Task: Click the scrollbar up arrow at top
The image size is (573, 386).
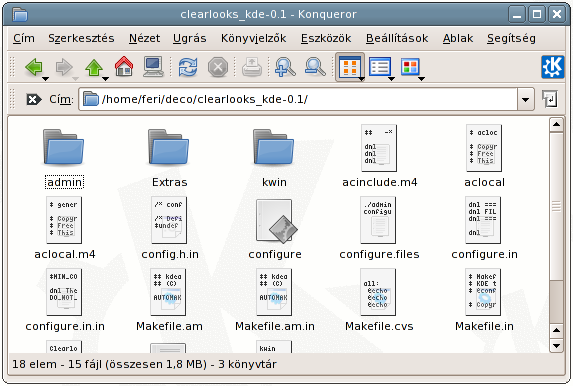Action: point(556,125)
